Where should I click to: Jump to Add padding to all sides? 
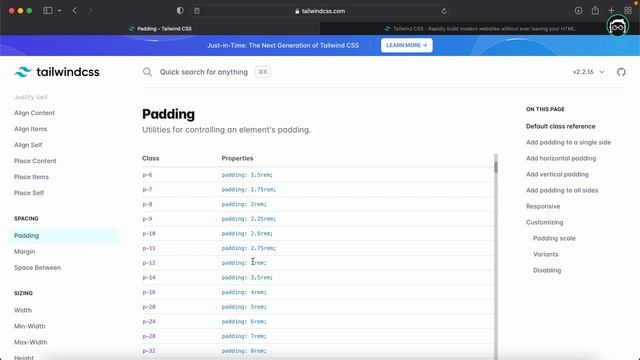[x=562, y=190]
